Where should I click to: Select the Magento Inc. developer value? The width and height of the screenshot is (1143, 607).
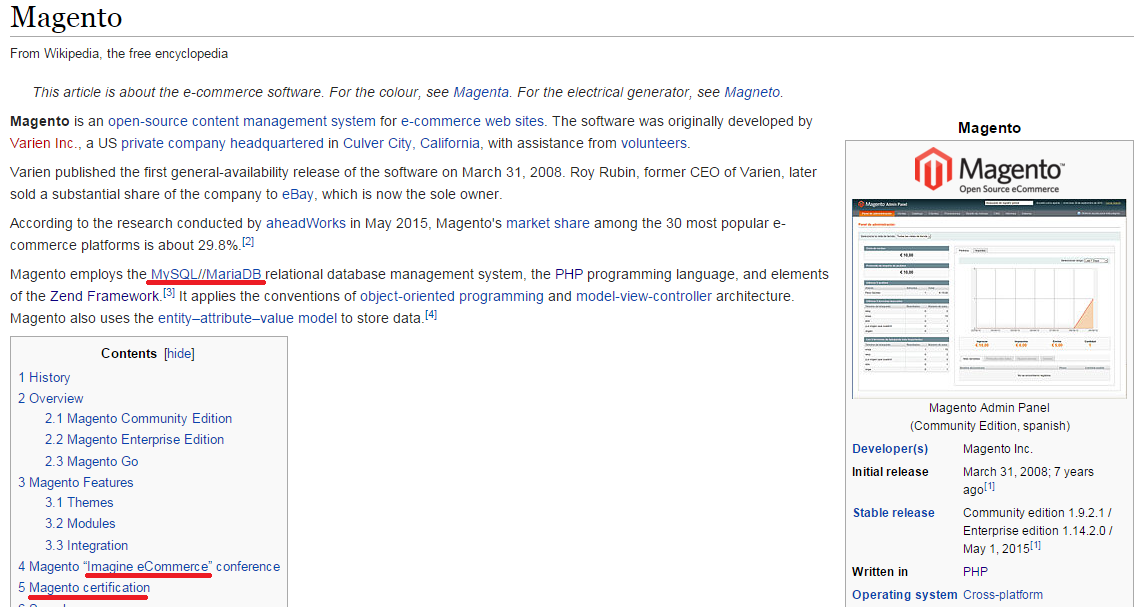pyautogui.click(x=998, y=449)
